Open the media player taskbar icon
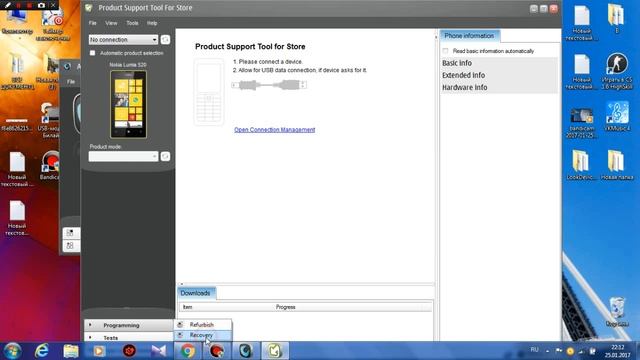This screenshot has height=360, width=640. pos(99,351)
